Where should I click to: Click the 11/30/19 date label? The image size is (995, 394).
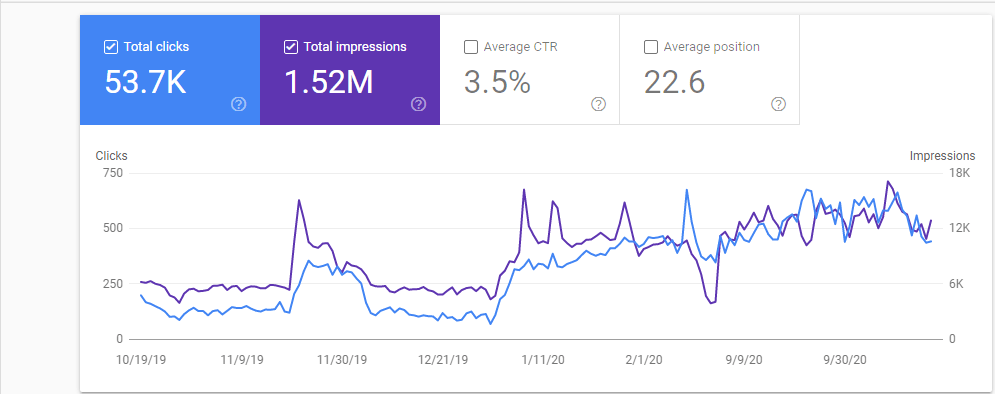(x=342, y=360)
